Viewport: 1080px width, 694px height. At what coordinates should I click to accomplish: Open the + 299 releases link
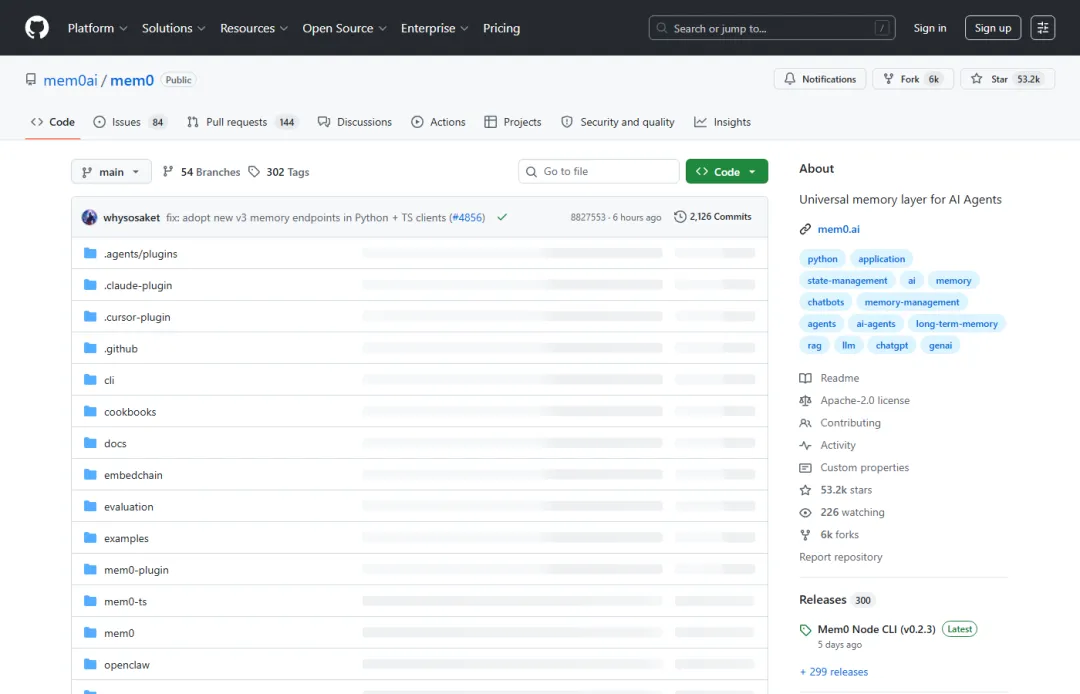click(833, 671)
